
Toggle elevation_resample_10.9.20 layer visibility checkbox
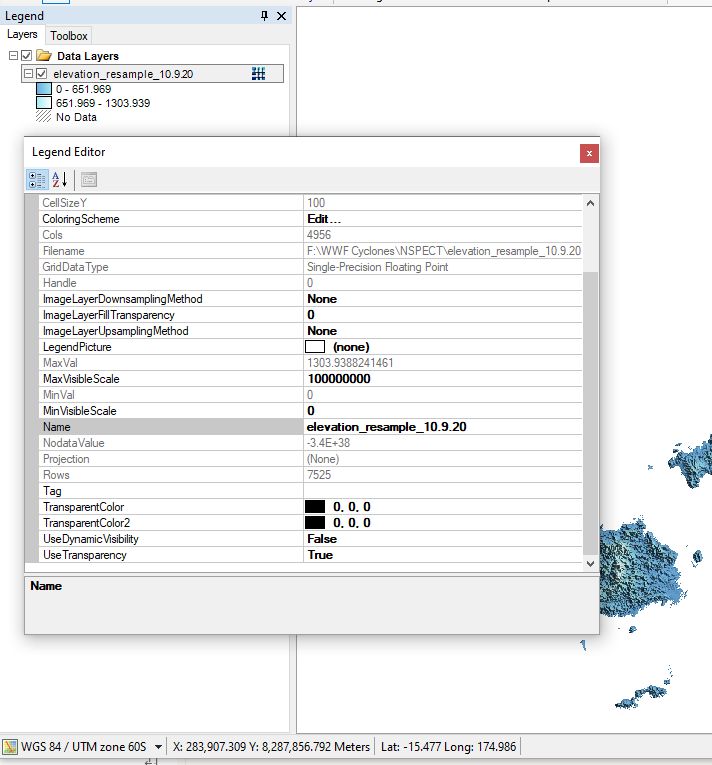coord(41,74)
